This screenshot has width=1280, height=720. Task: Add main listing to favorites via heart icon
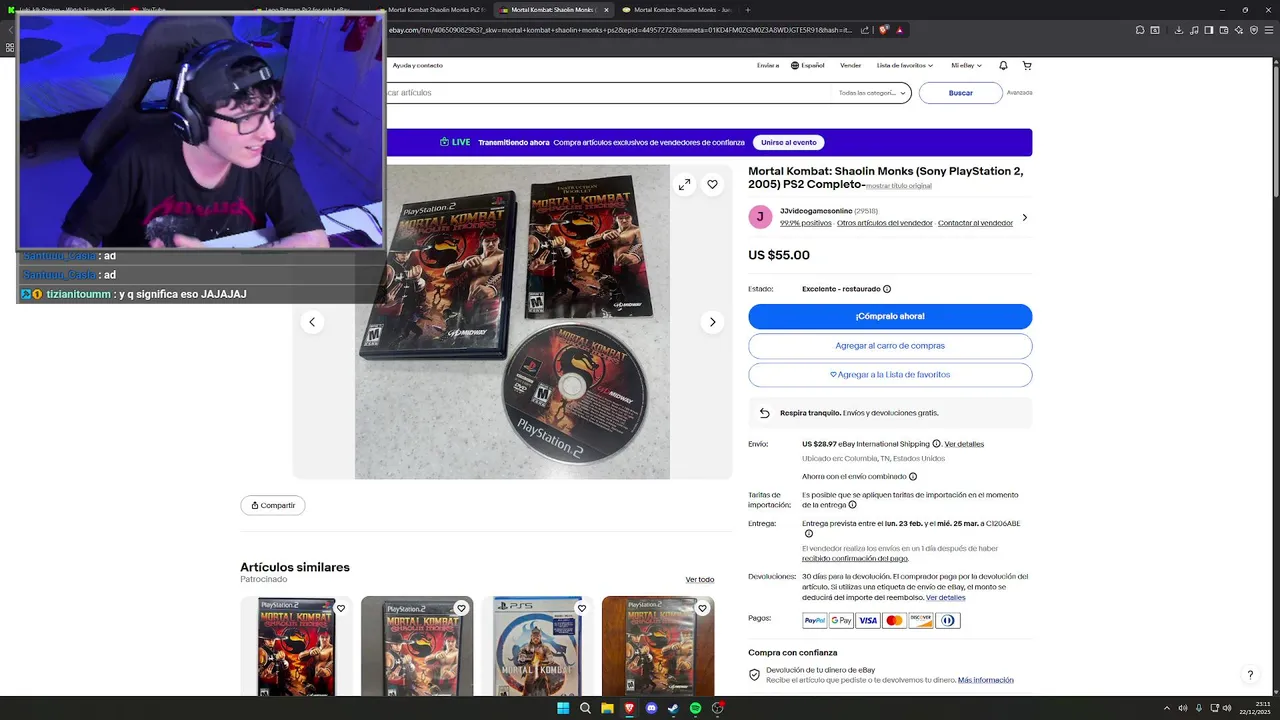712,184
